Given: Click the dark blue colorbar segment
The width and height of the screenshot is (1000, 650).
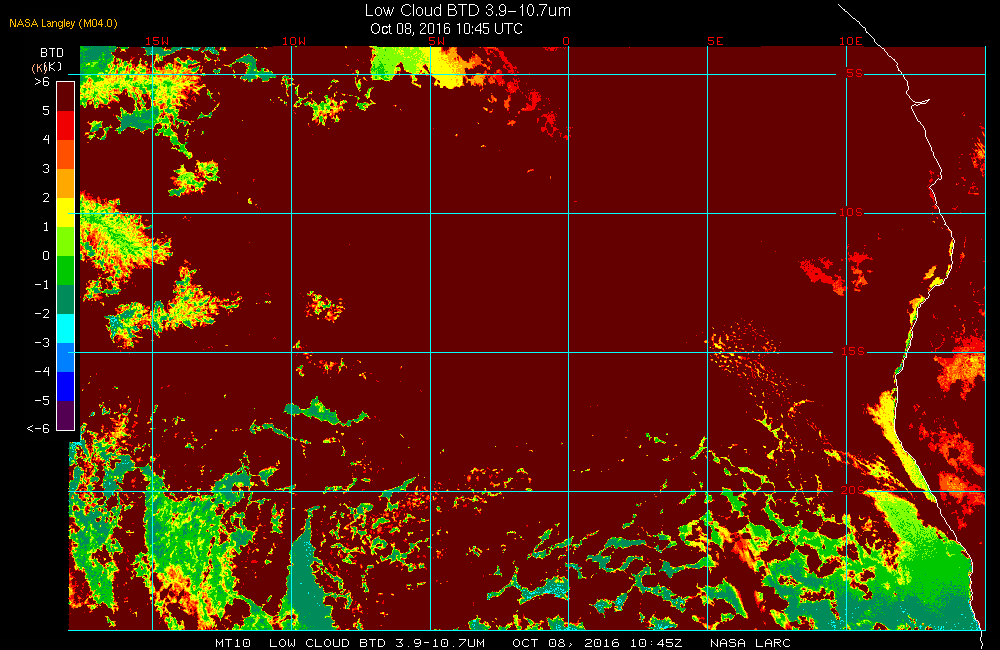Looking at the screenshot, I should (x=66, y=387).
